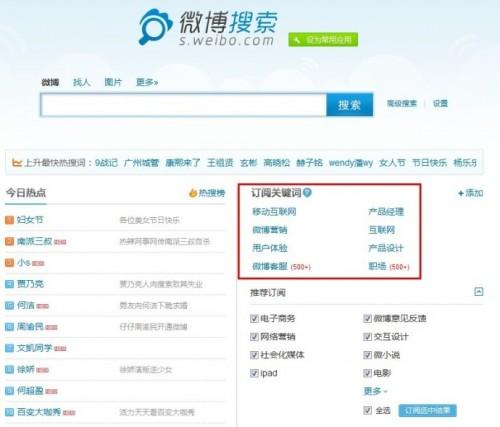The width and height of the screenshot is (500, 427).
Task: Open hot topic 小s
Action: tap(24, 263)
